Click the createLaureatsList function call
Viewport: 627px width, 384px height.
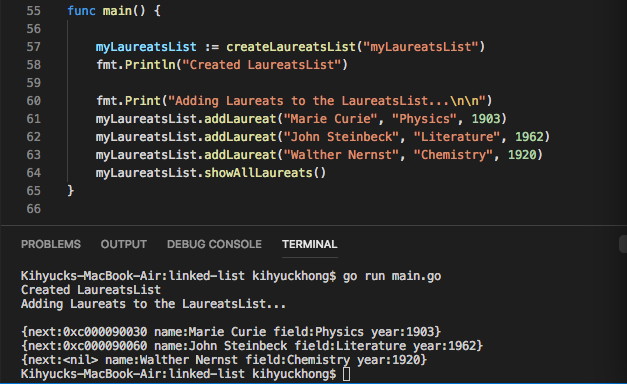[291, 47]
